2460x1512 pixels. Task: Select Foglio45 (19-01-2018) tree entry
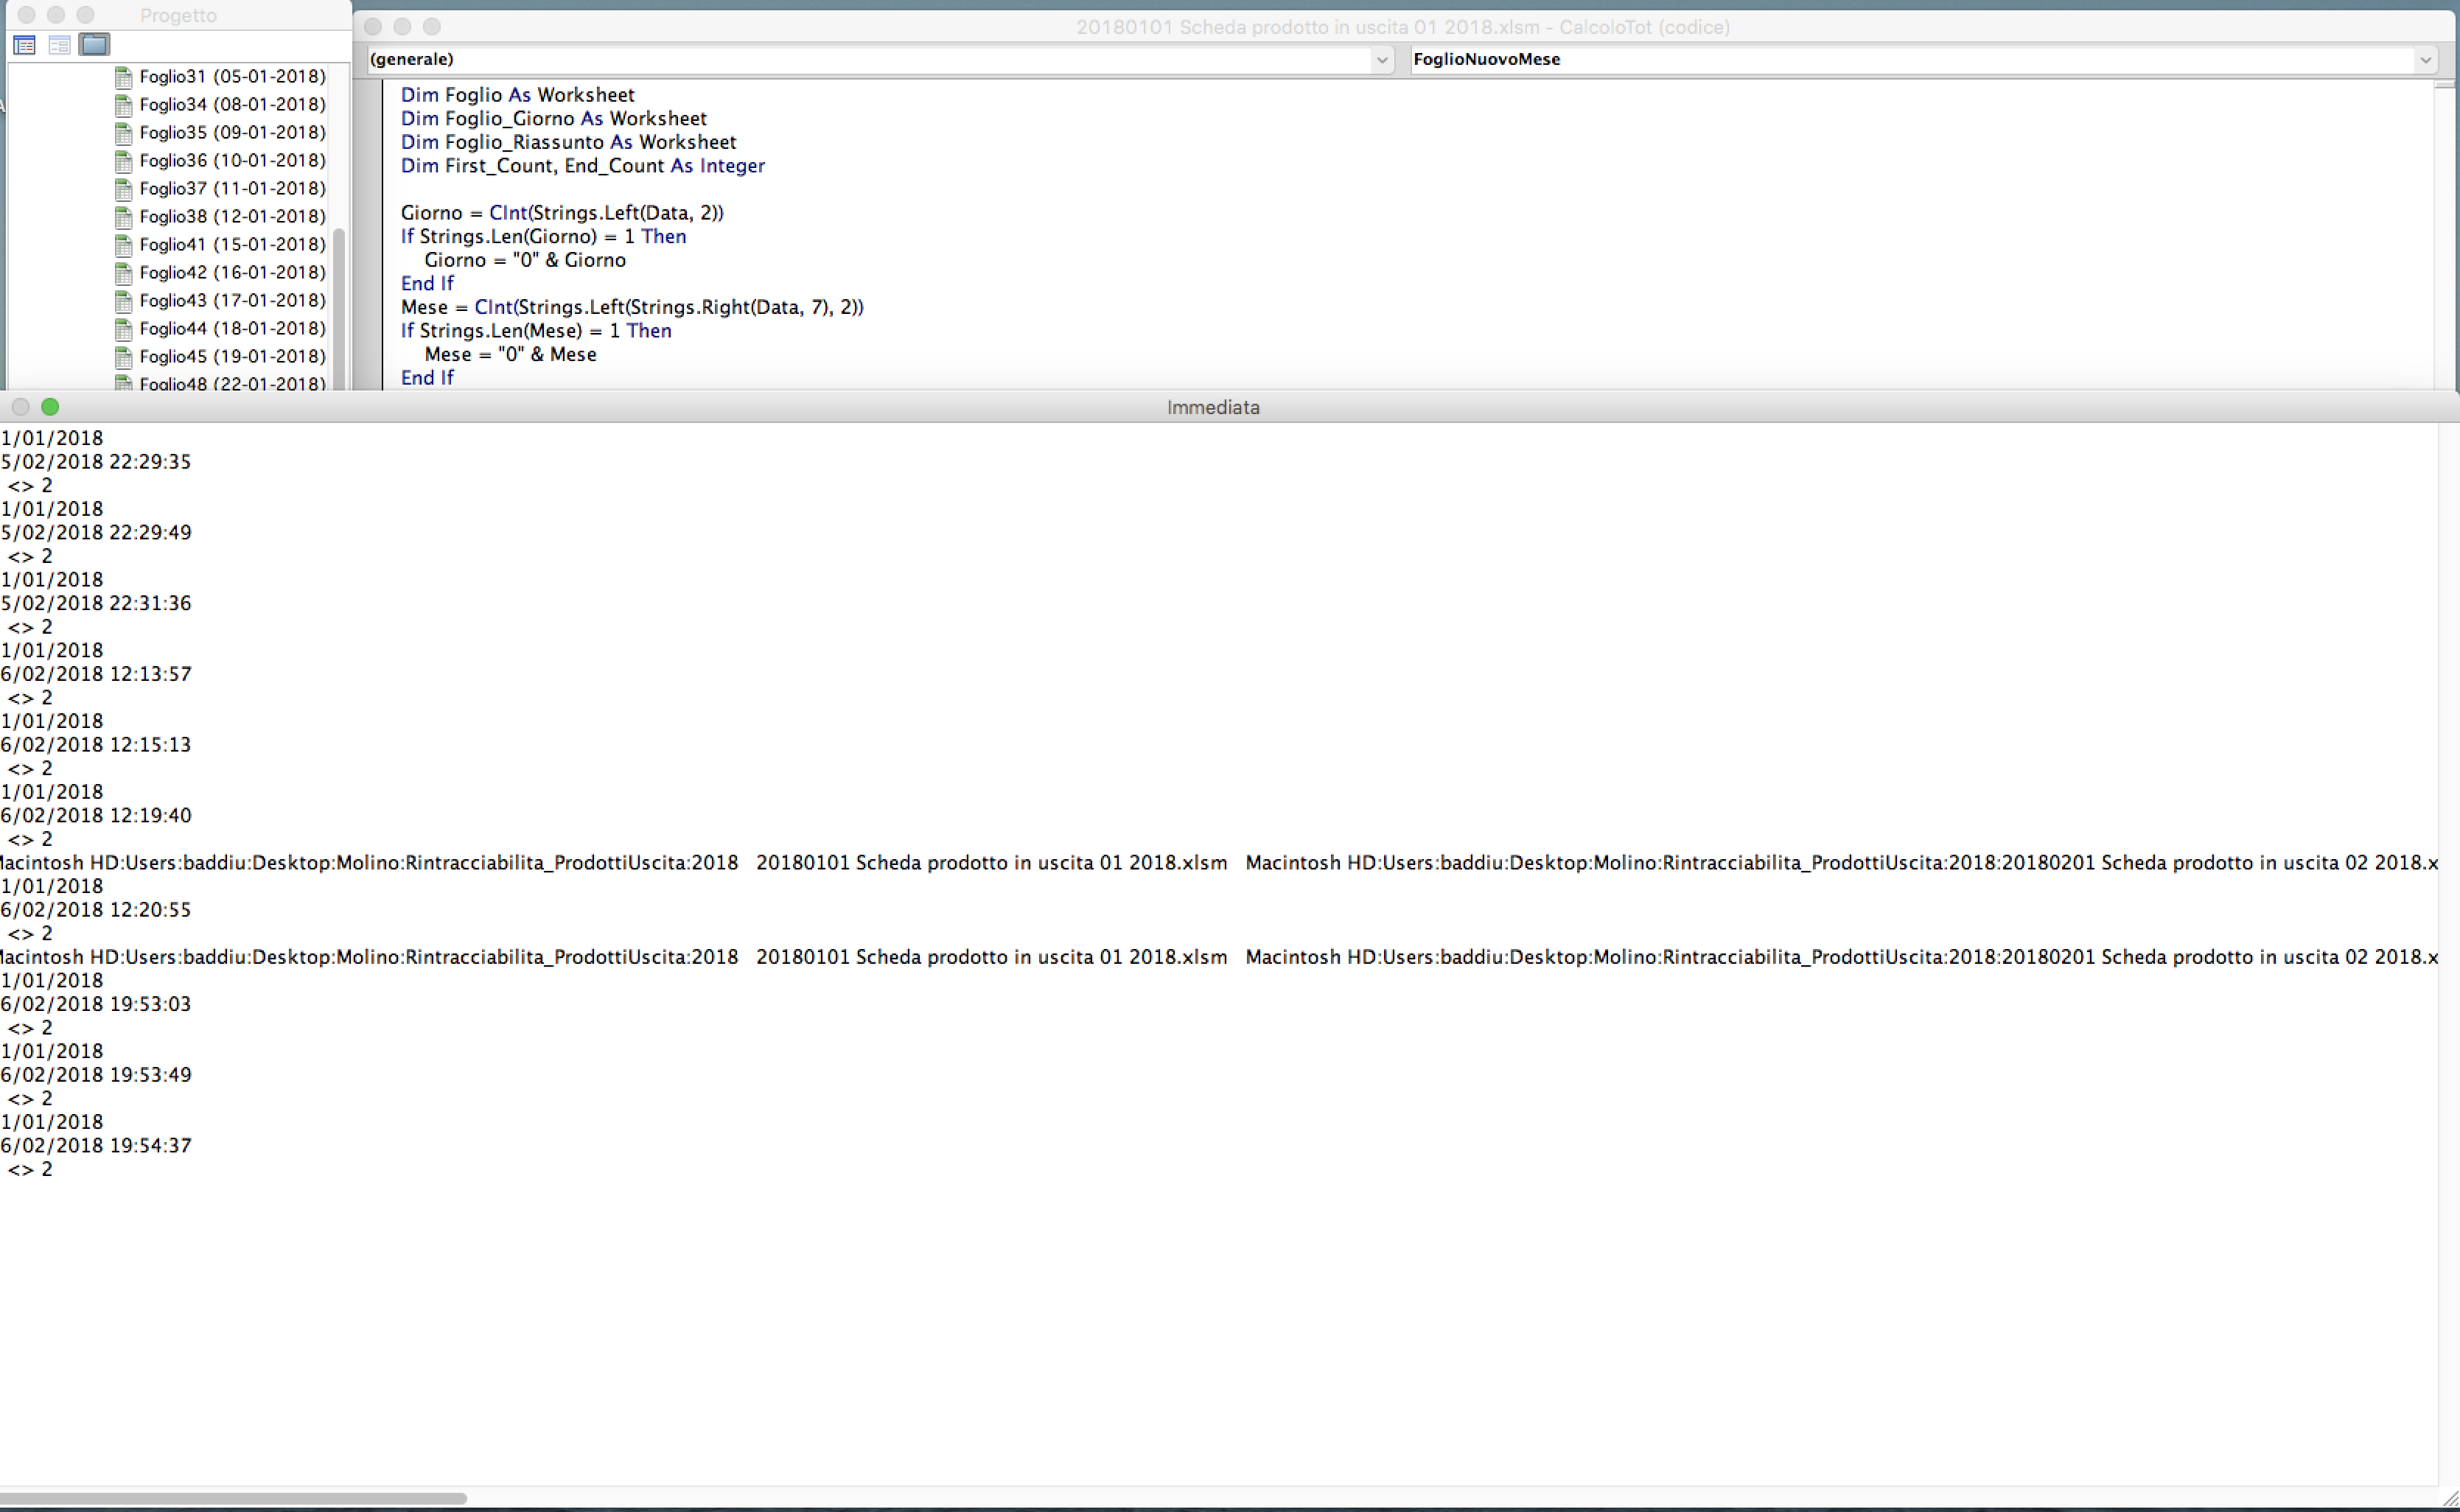coord(232,357)
